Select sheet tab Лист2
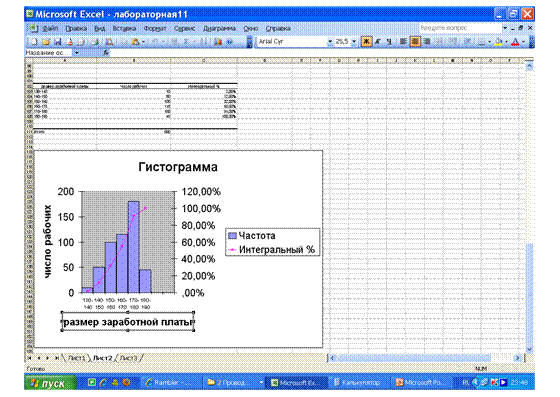The height and width of the screenshot is (397, 560). click(102, 358)
